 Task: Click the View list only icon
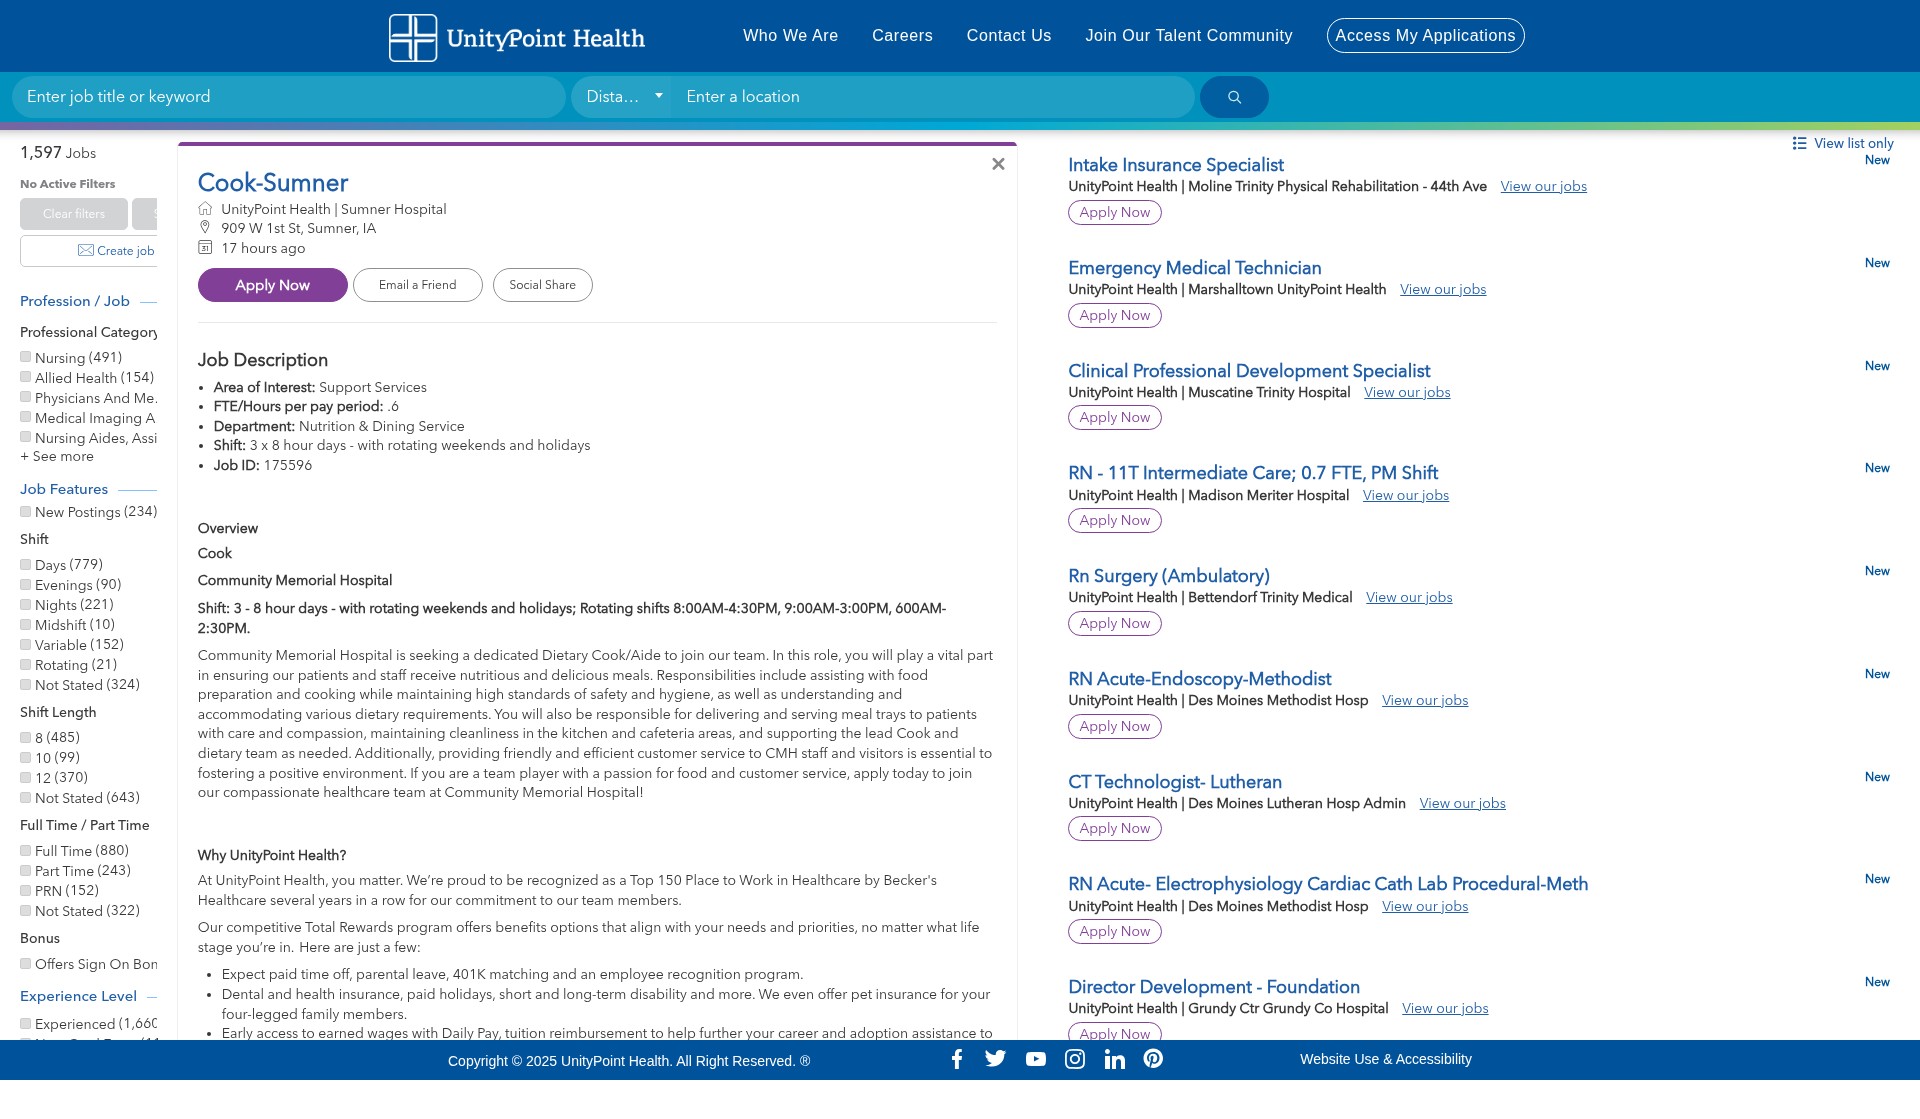coord(1799,144)
